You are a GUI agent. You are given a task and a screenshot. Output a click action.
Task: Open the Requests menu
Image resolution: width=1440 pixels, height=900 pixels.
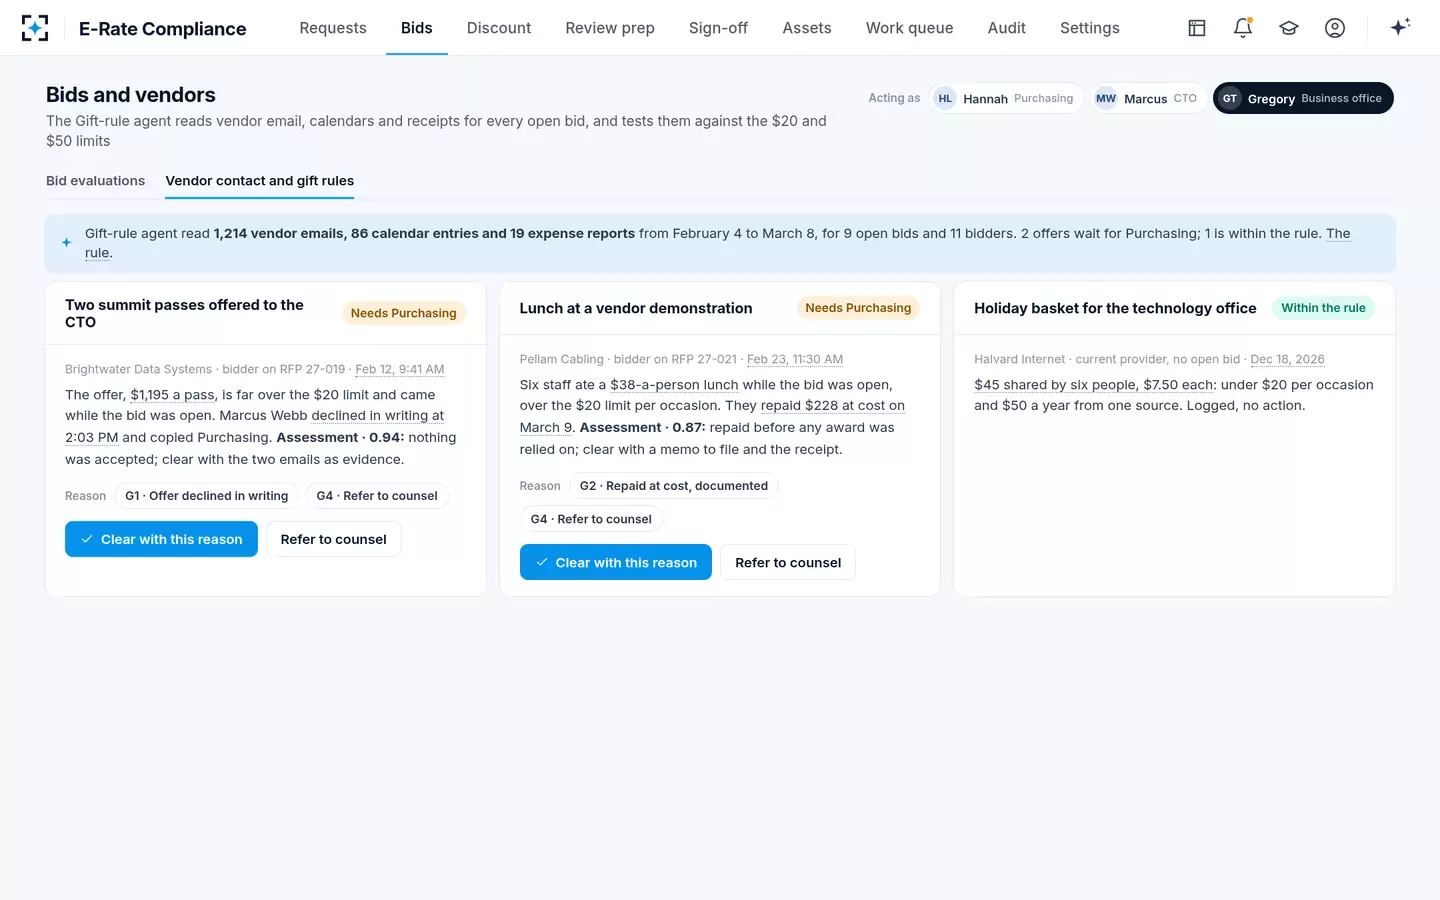[x=333, y=28]
